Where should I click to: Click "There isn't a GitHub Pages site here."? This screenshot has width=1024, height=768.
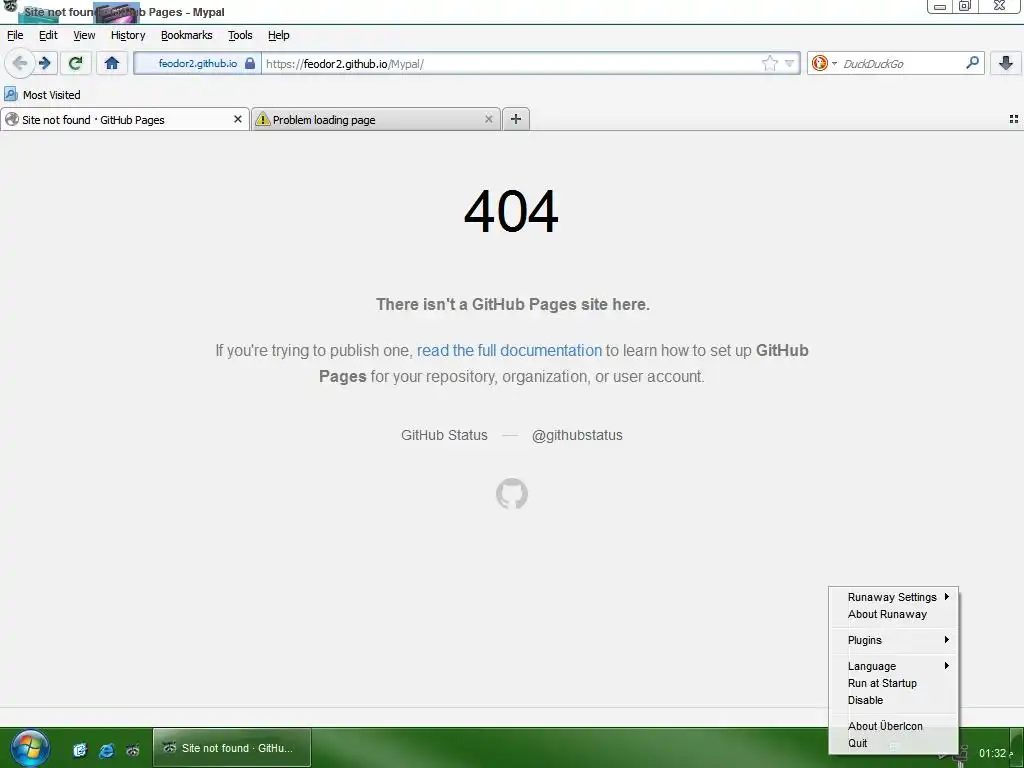tap(513, 304)
